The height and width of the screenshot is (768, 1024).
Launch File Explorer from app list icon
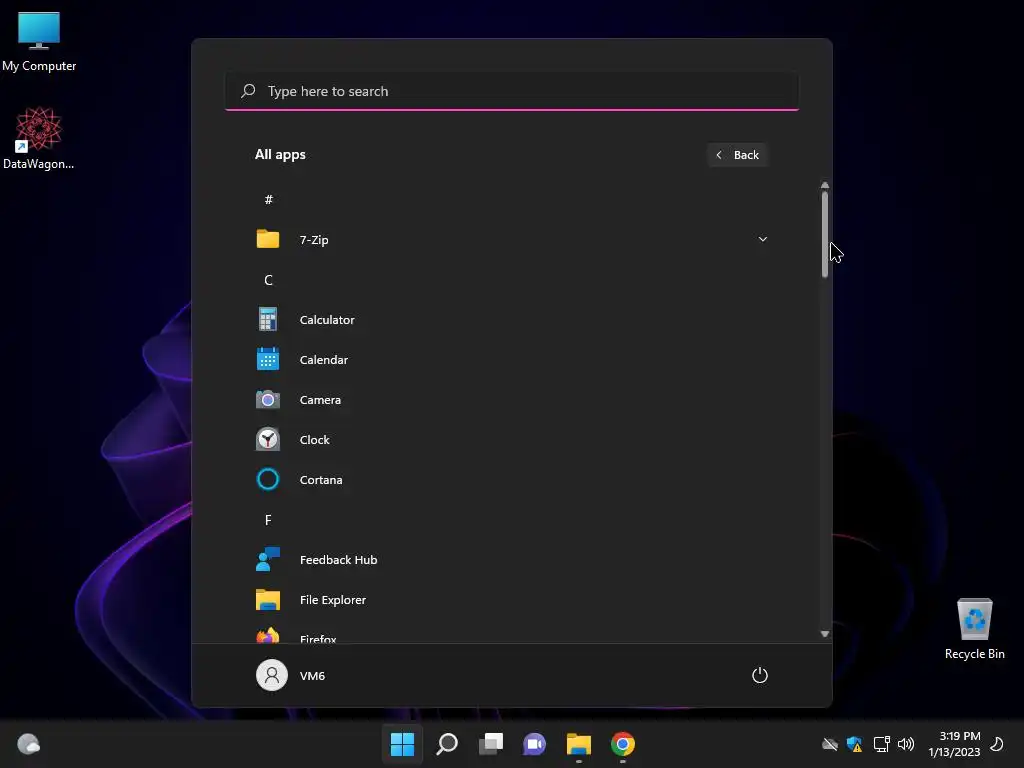(x=268, y=600)
